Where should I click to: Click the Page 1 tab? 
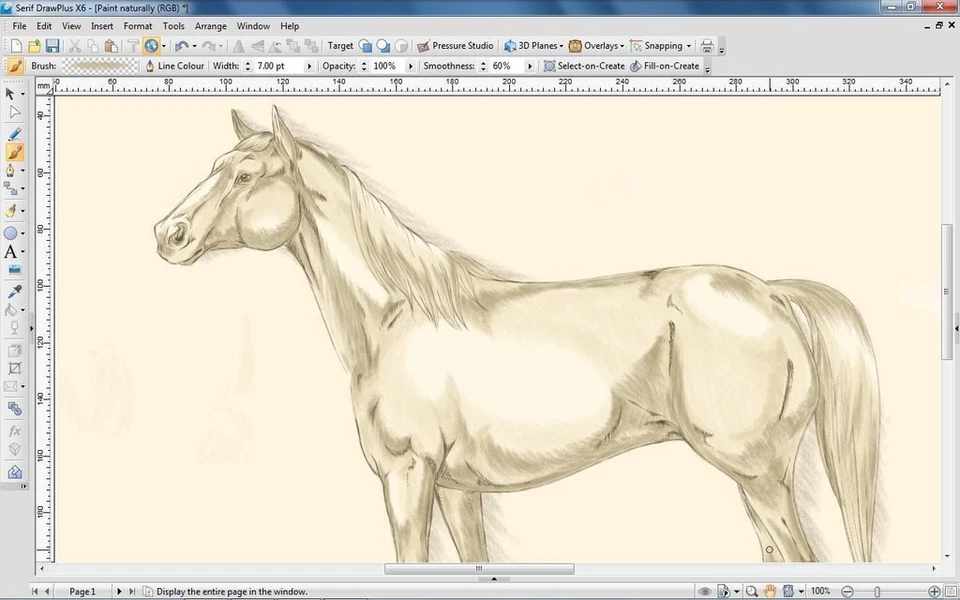point(80,591)
